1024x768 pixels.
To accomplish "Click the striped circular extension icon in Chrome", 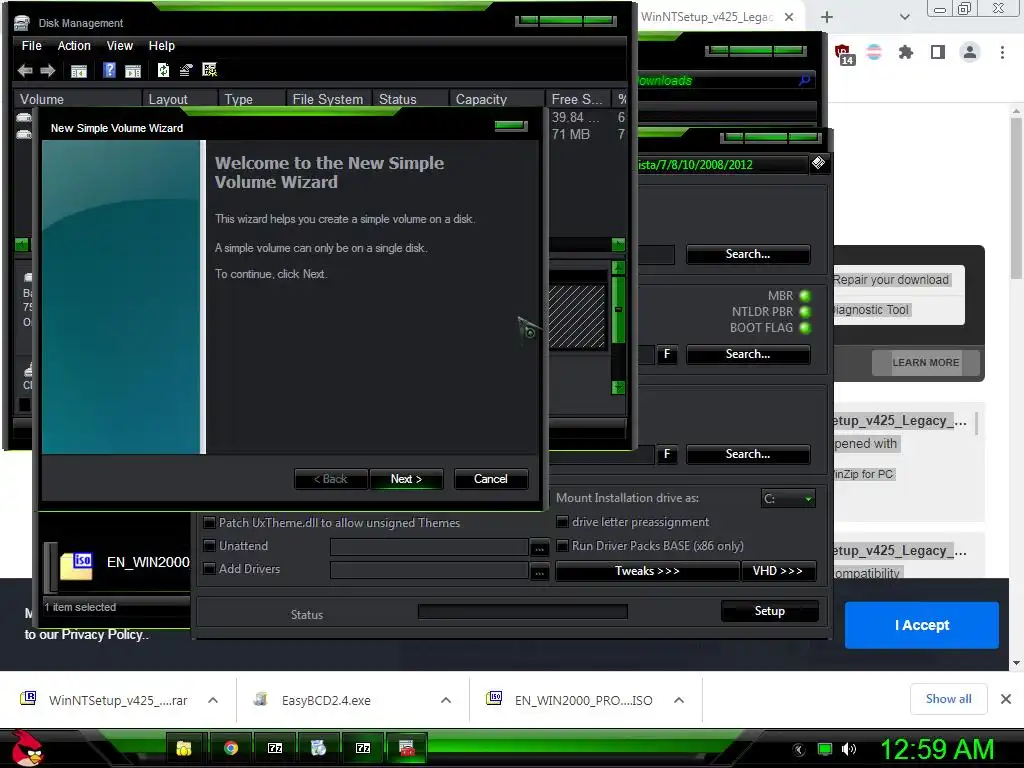I will [874, 52].
